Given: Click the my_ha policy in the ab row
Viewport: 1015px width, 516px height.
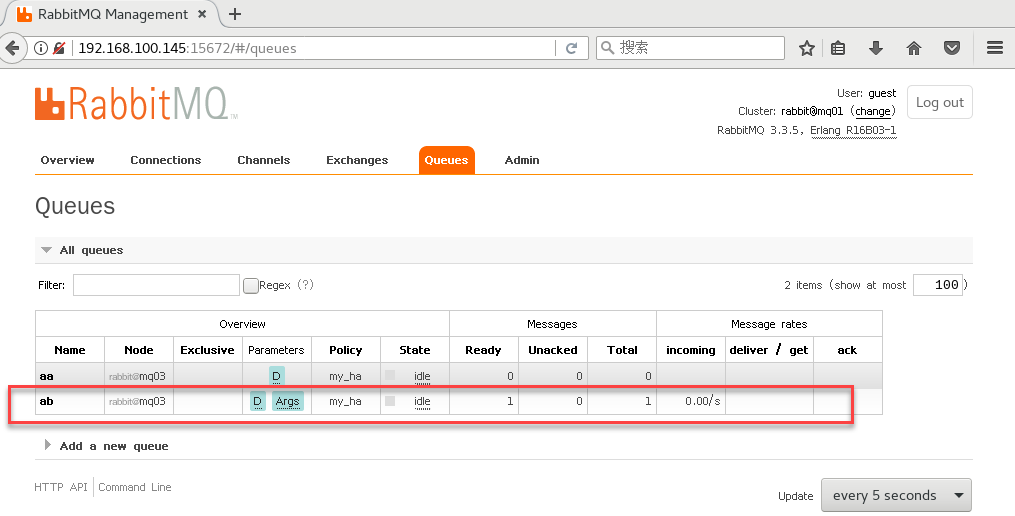Looking at the screenshot, I should 345,401.
